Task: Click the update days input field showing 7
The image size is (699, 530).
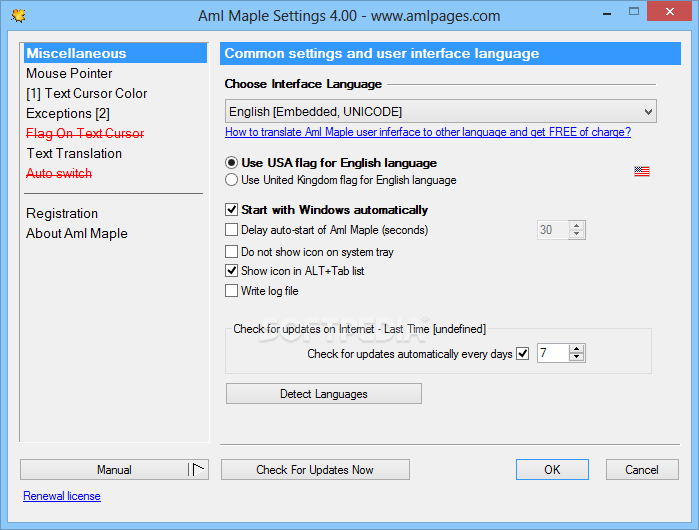Action: [553, 353]
